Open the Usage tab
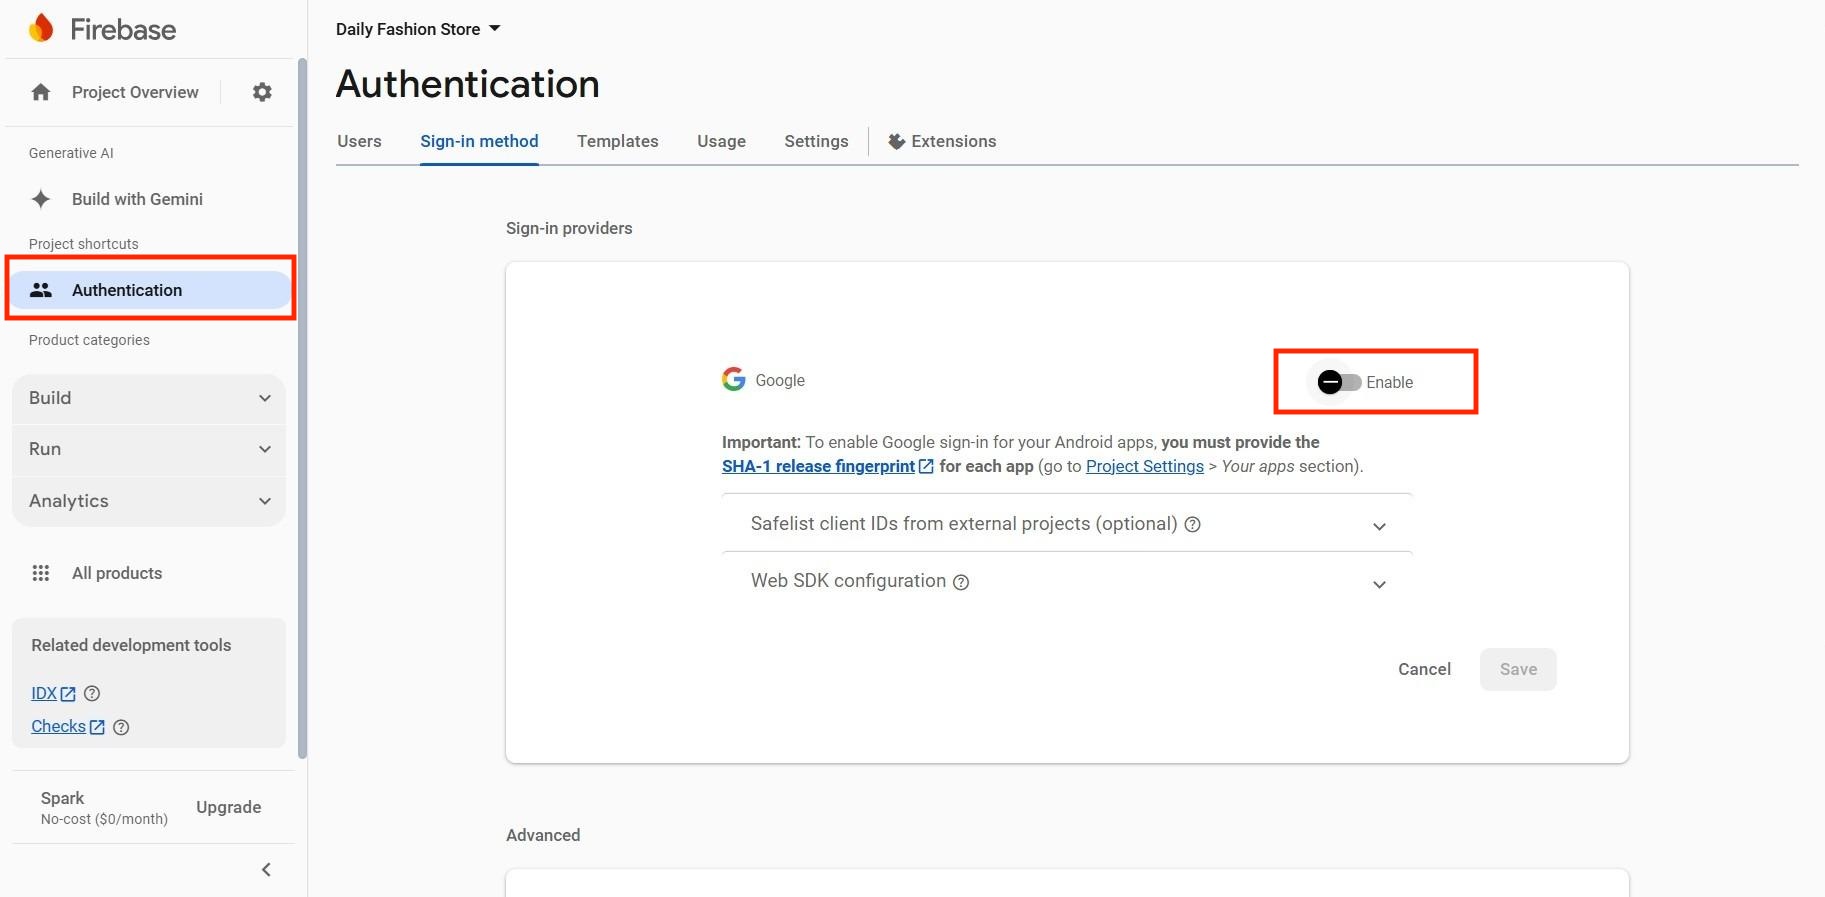 tap(721, 141)
